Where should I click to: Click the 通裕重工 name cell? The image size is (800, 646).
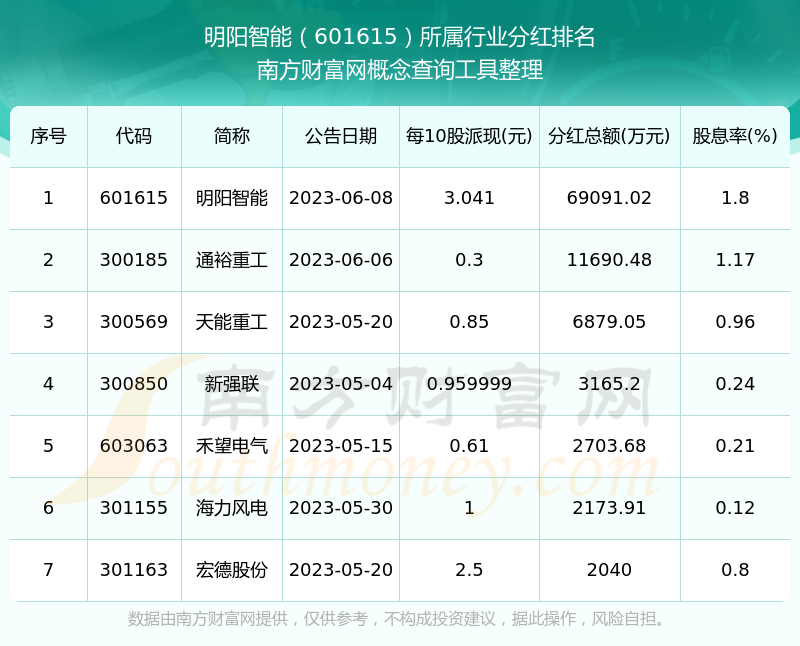point(232,260)
